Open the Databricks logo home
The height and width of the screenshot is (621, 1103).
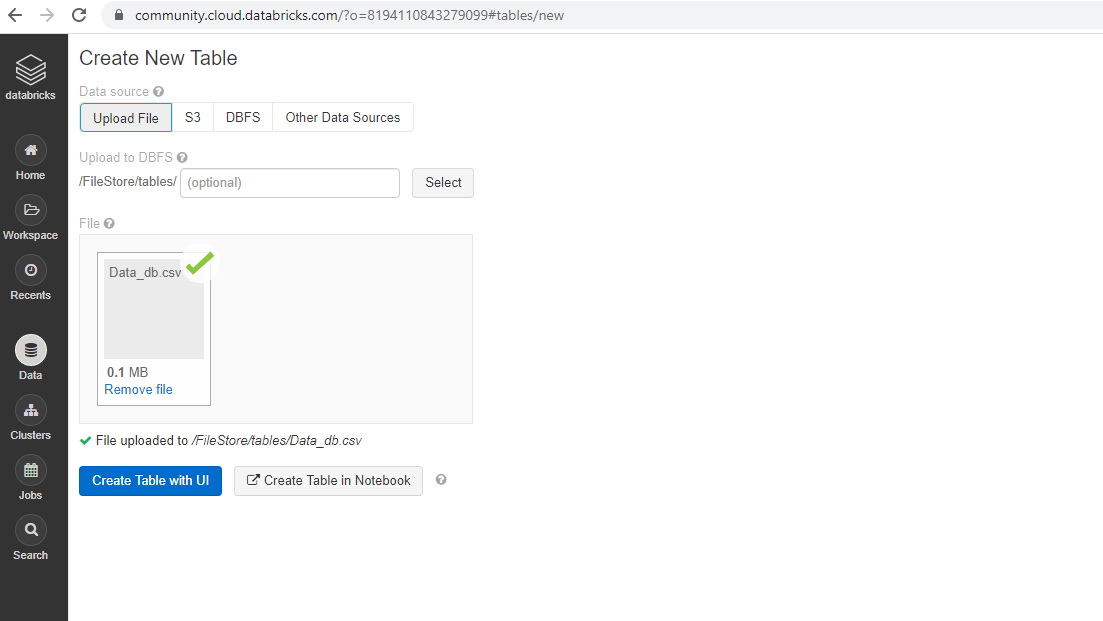tap(30, 77)
